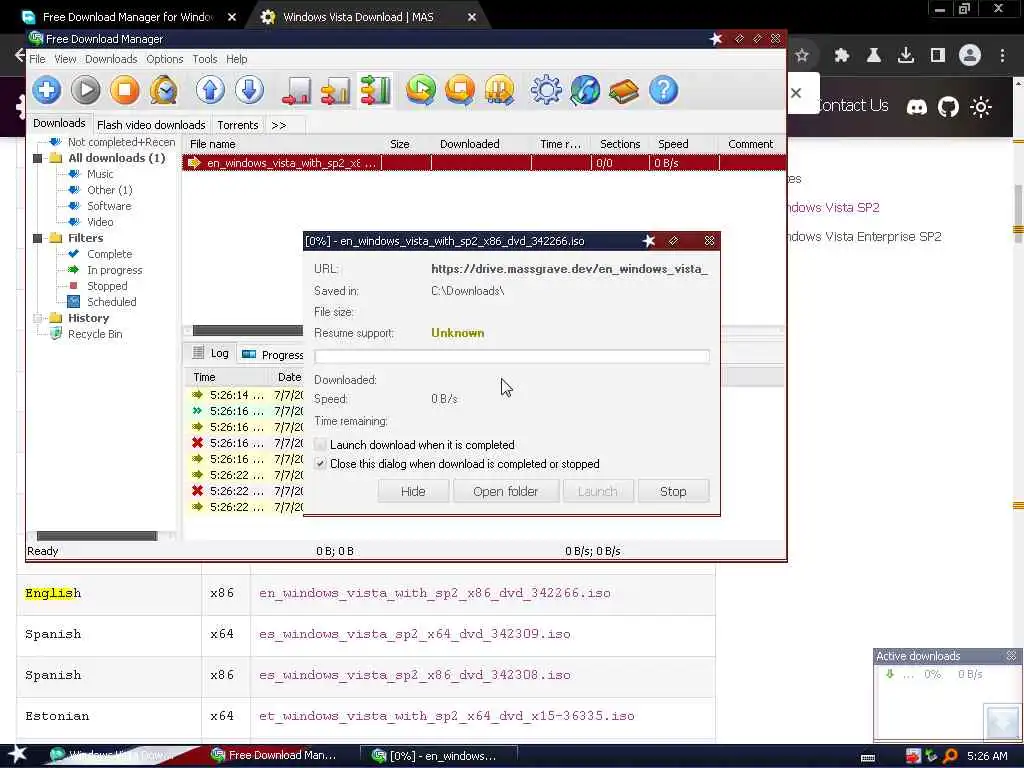Click the Windows Vista SP2 sidebar link
The width and height of the screenshot is (1024, 768).
pos(833,208)
